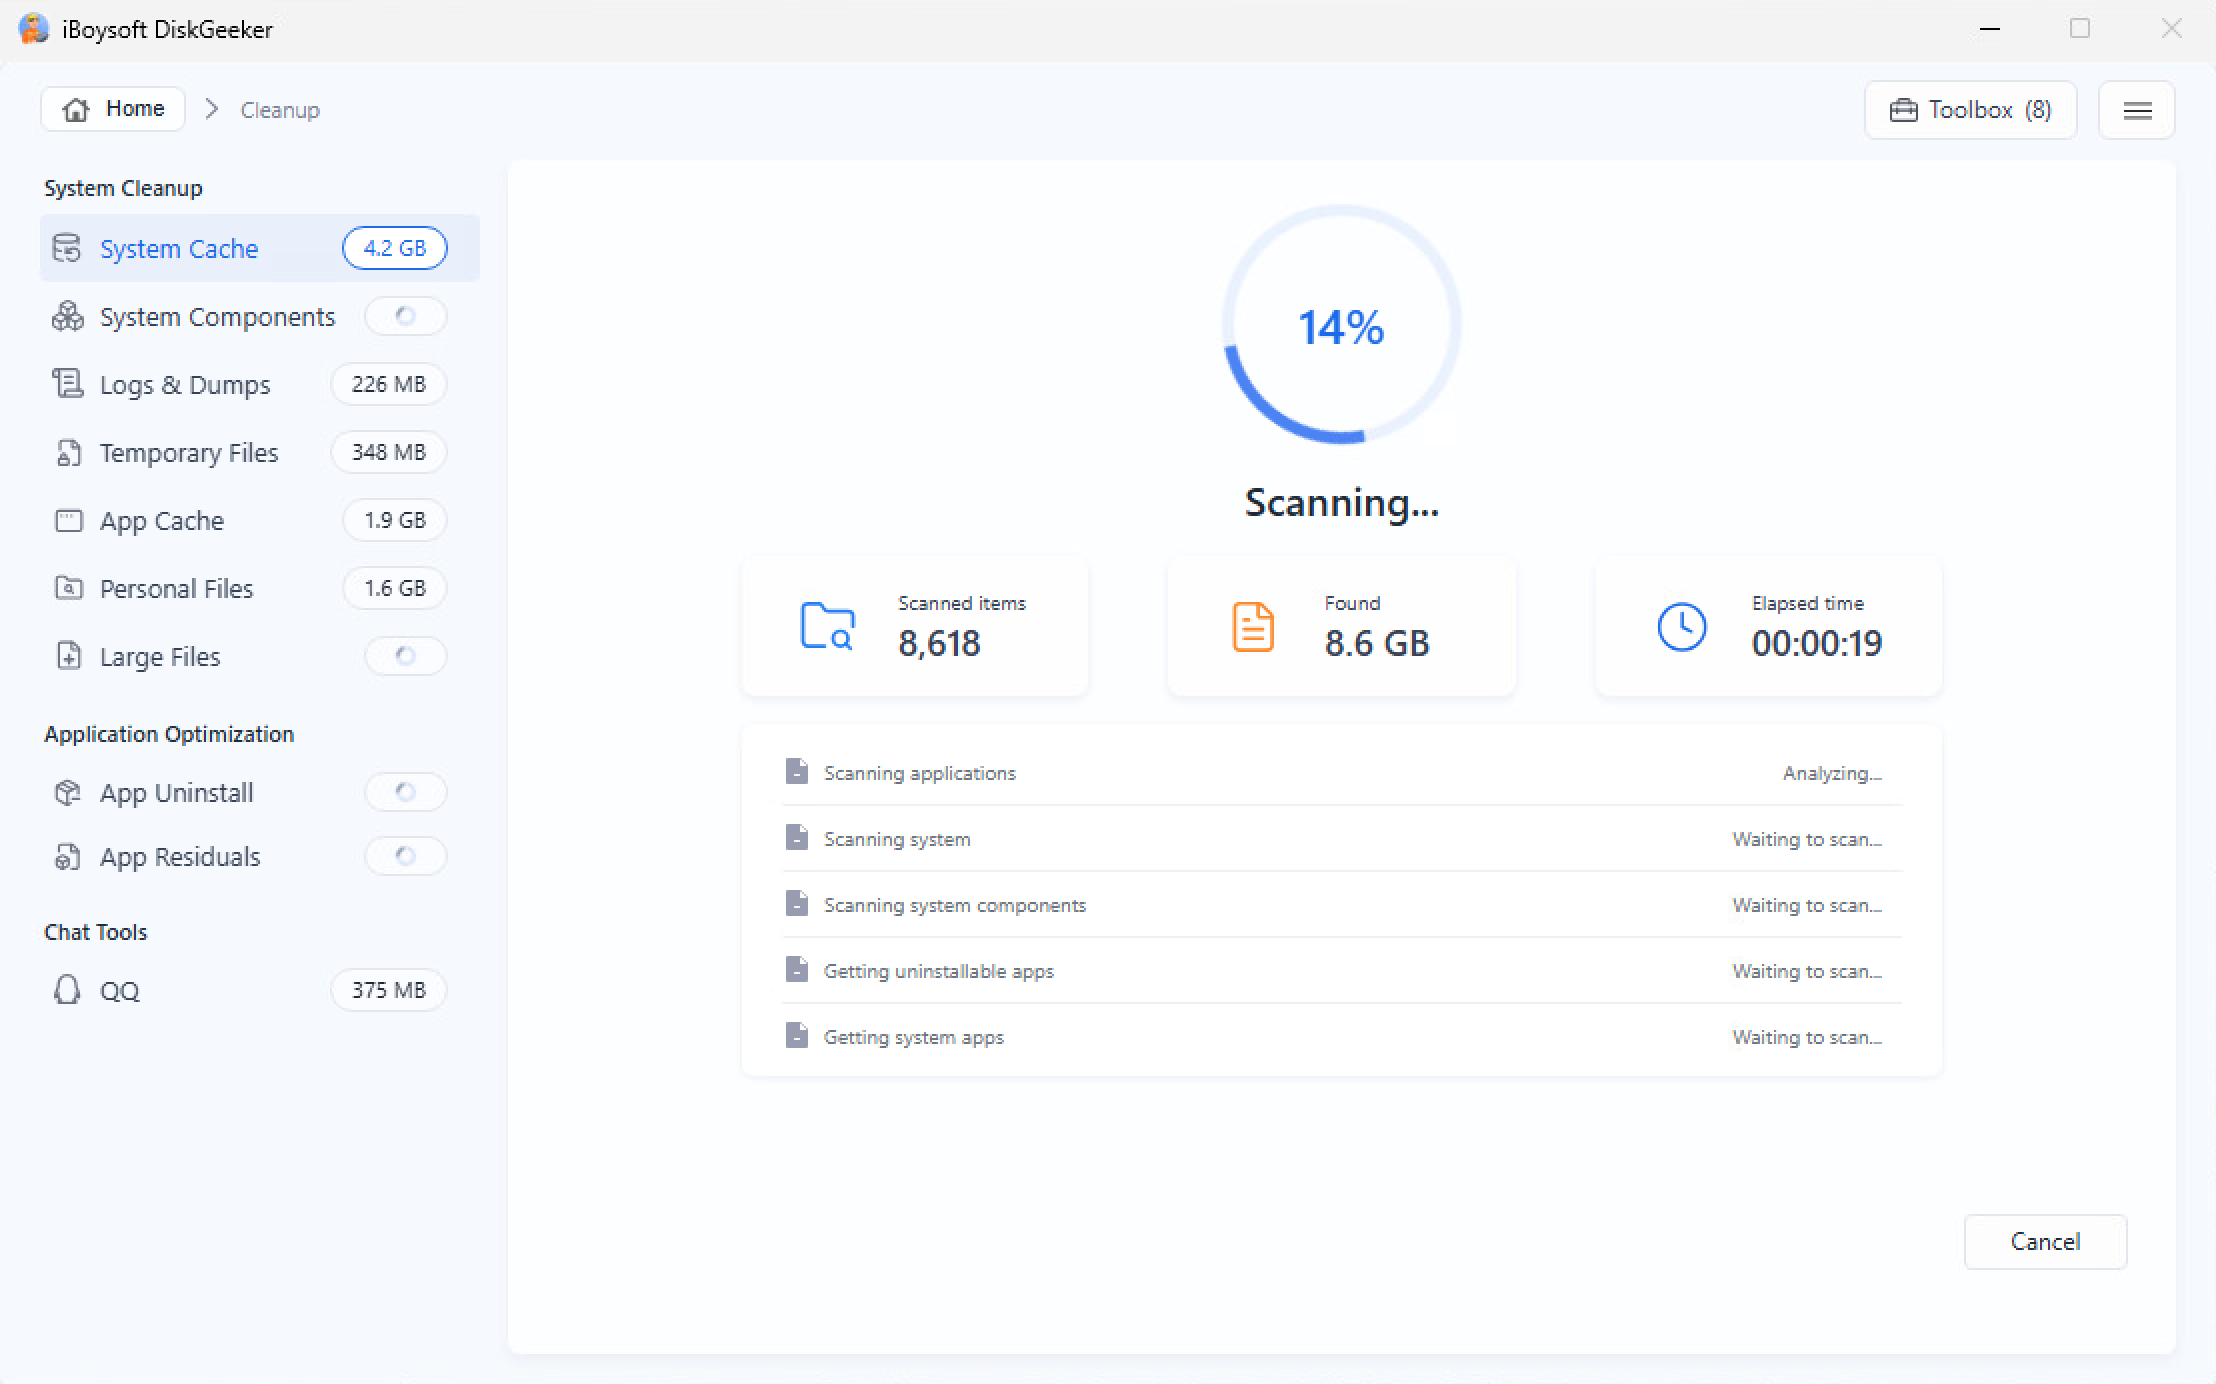Click the App Cache window icon

point(67,520)
